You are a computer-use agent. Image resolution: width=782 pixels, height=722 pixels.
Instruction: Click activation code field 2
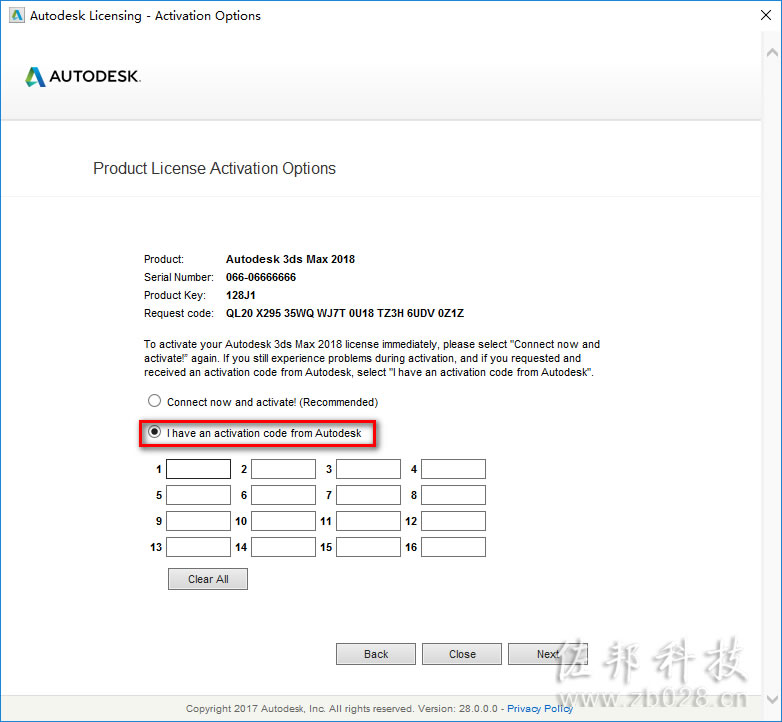(x=283, y=469)
